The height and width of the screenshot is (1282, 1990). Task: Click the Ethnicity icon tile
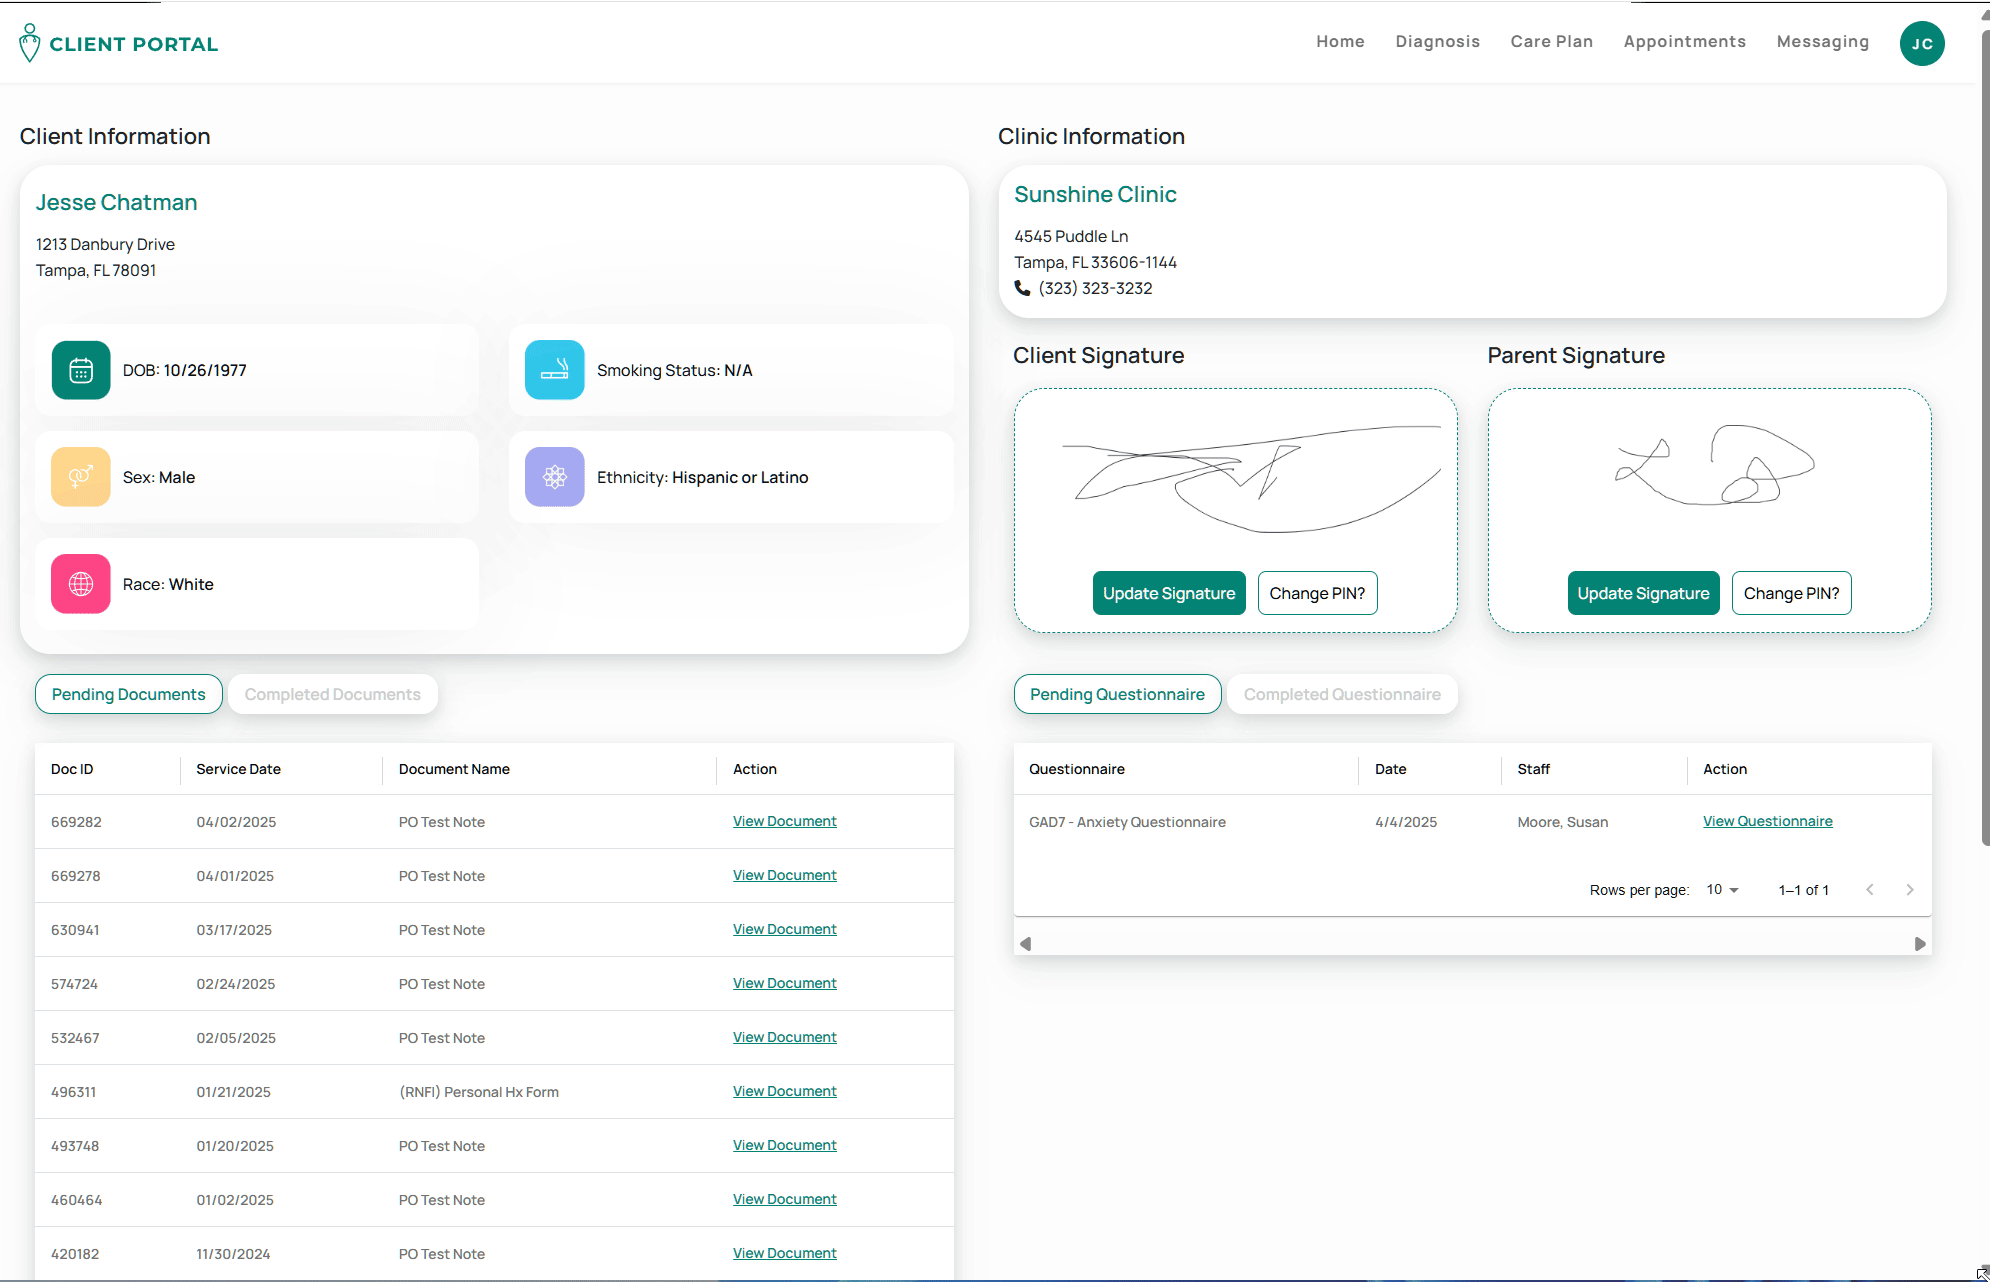tap(554, 477)
